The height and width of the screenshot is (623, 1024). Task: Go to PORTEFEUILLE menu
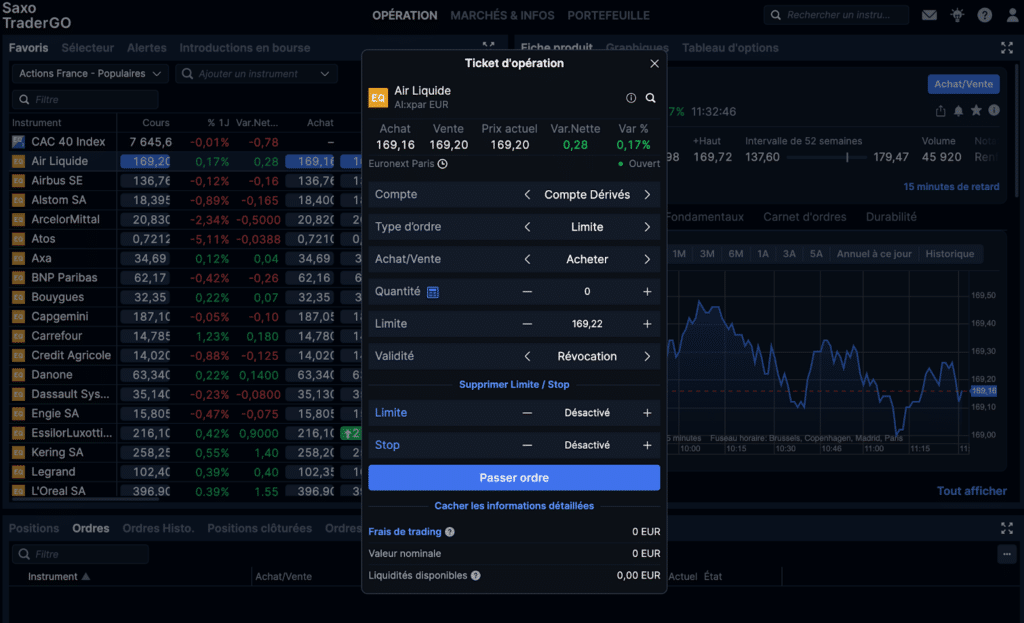click(x=608, y=15)
